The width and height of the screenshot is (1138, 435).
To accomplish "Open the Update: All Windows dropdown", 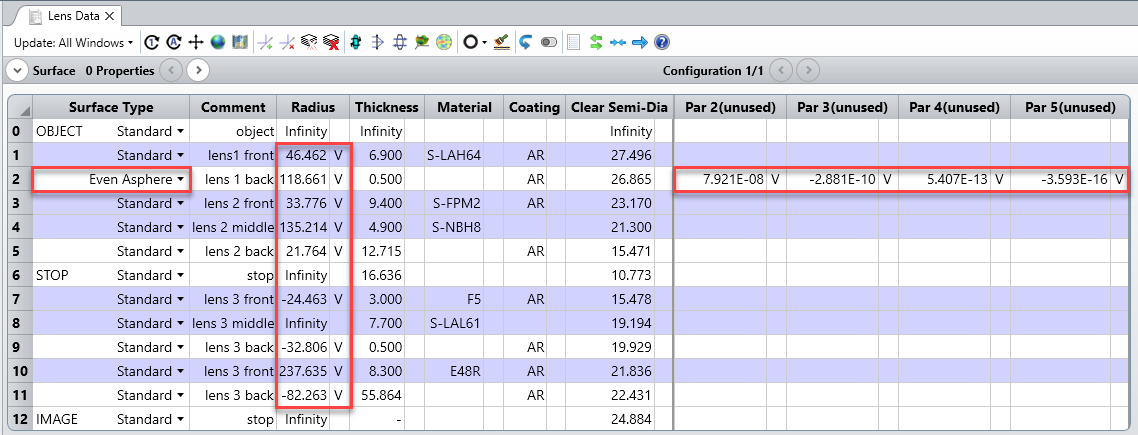I will (x=73, y=43).
